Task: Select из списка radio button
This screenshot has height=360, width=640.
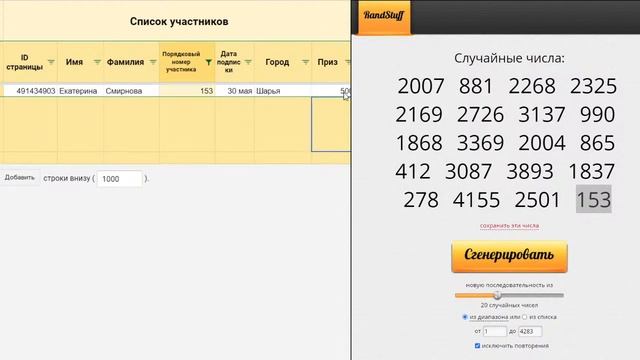Action: pyautogui.click(x=524, y=317)
